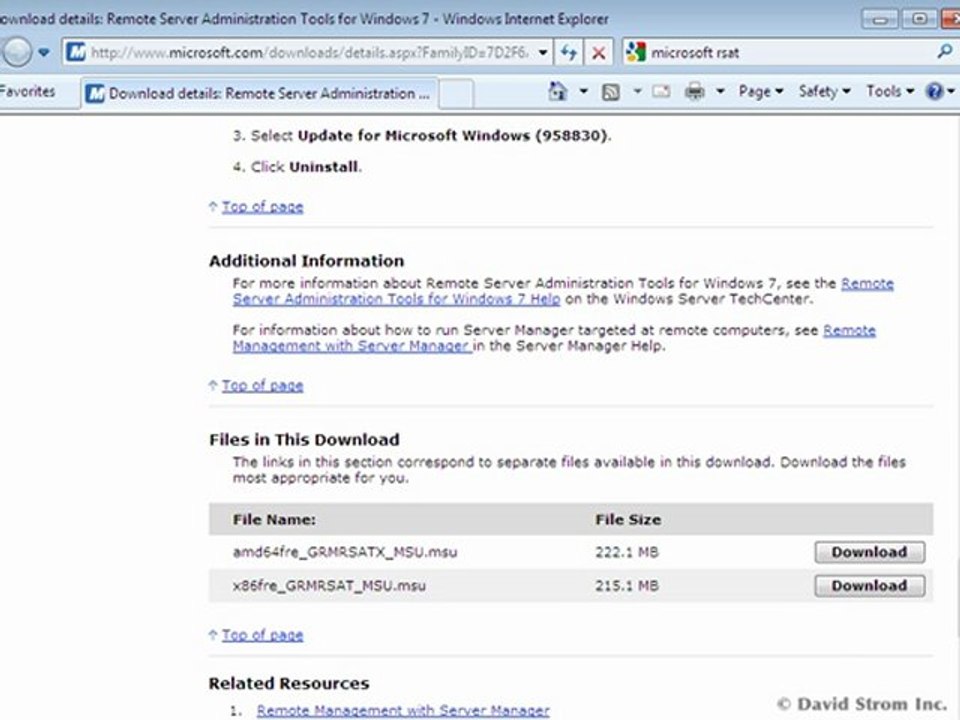
Task: Click the Microsoft site icon in address bar
Action: (x=76, y=53)
